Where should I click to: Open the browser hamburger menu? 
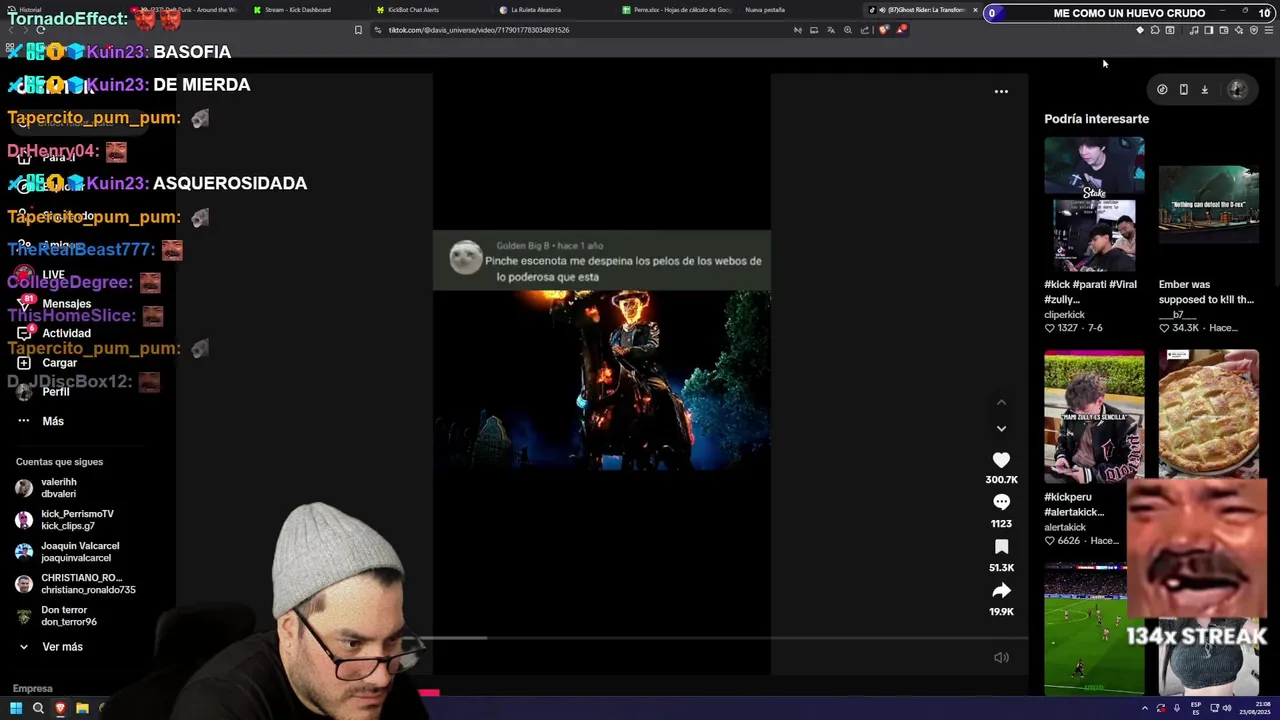[1269, 30]
